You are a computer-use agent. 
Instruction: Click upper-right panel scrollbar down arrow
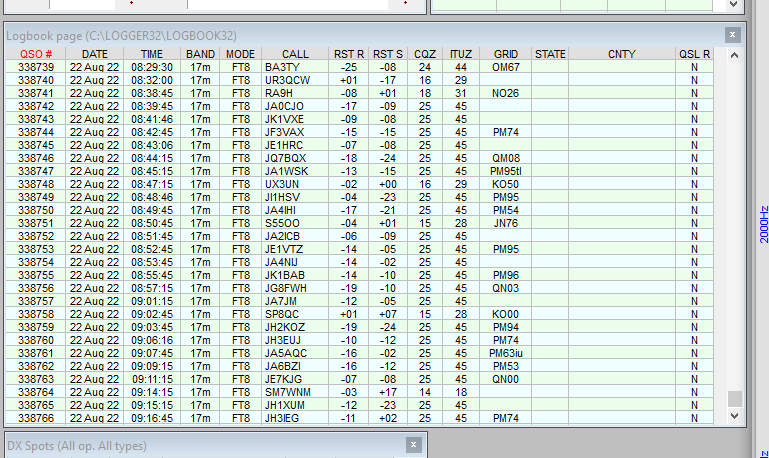[x=733, y=4]
